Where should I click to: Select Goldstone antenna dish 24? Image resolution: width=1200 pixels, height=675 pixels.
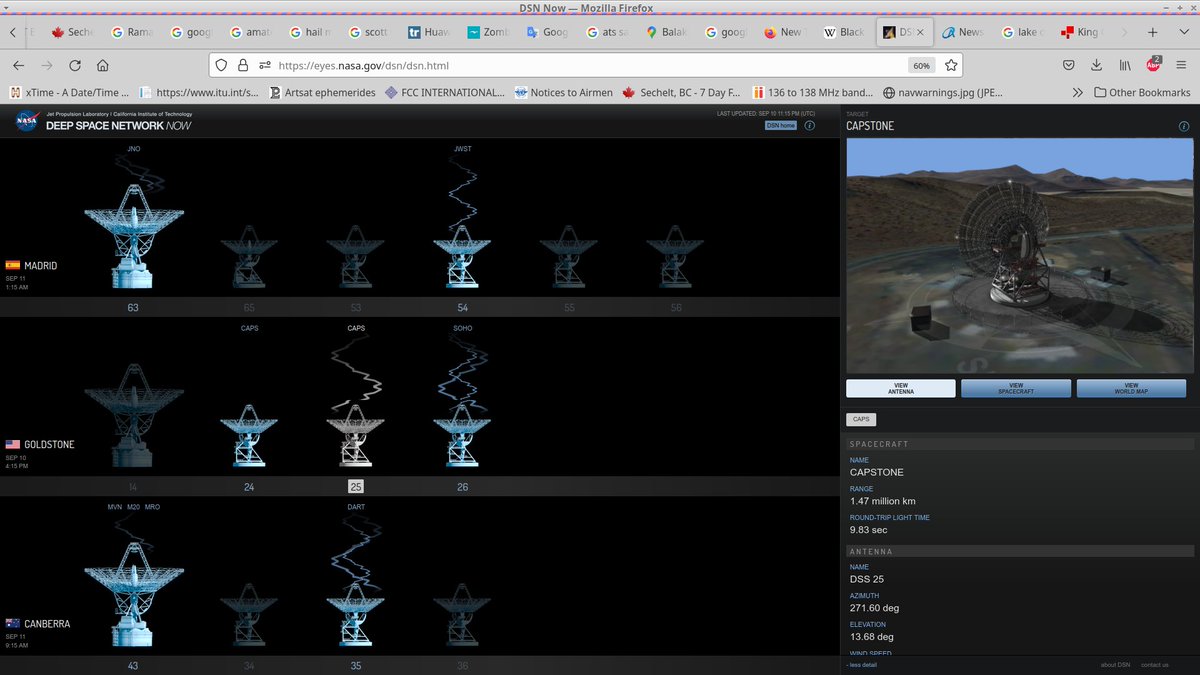[x=249, y=435]
